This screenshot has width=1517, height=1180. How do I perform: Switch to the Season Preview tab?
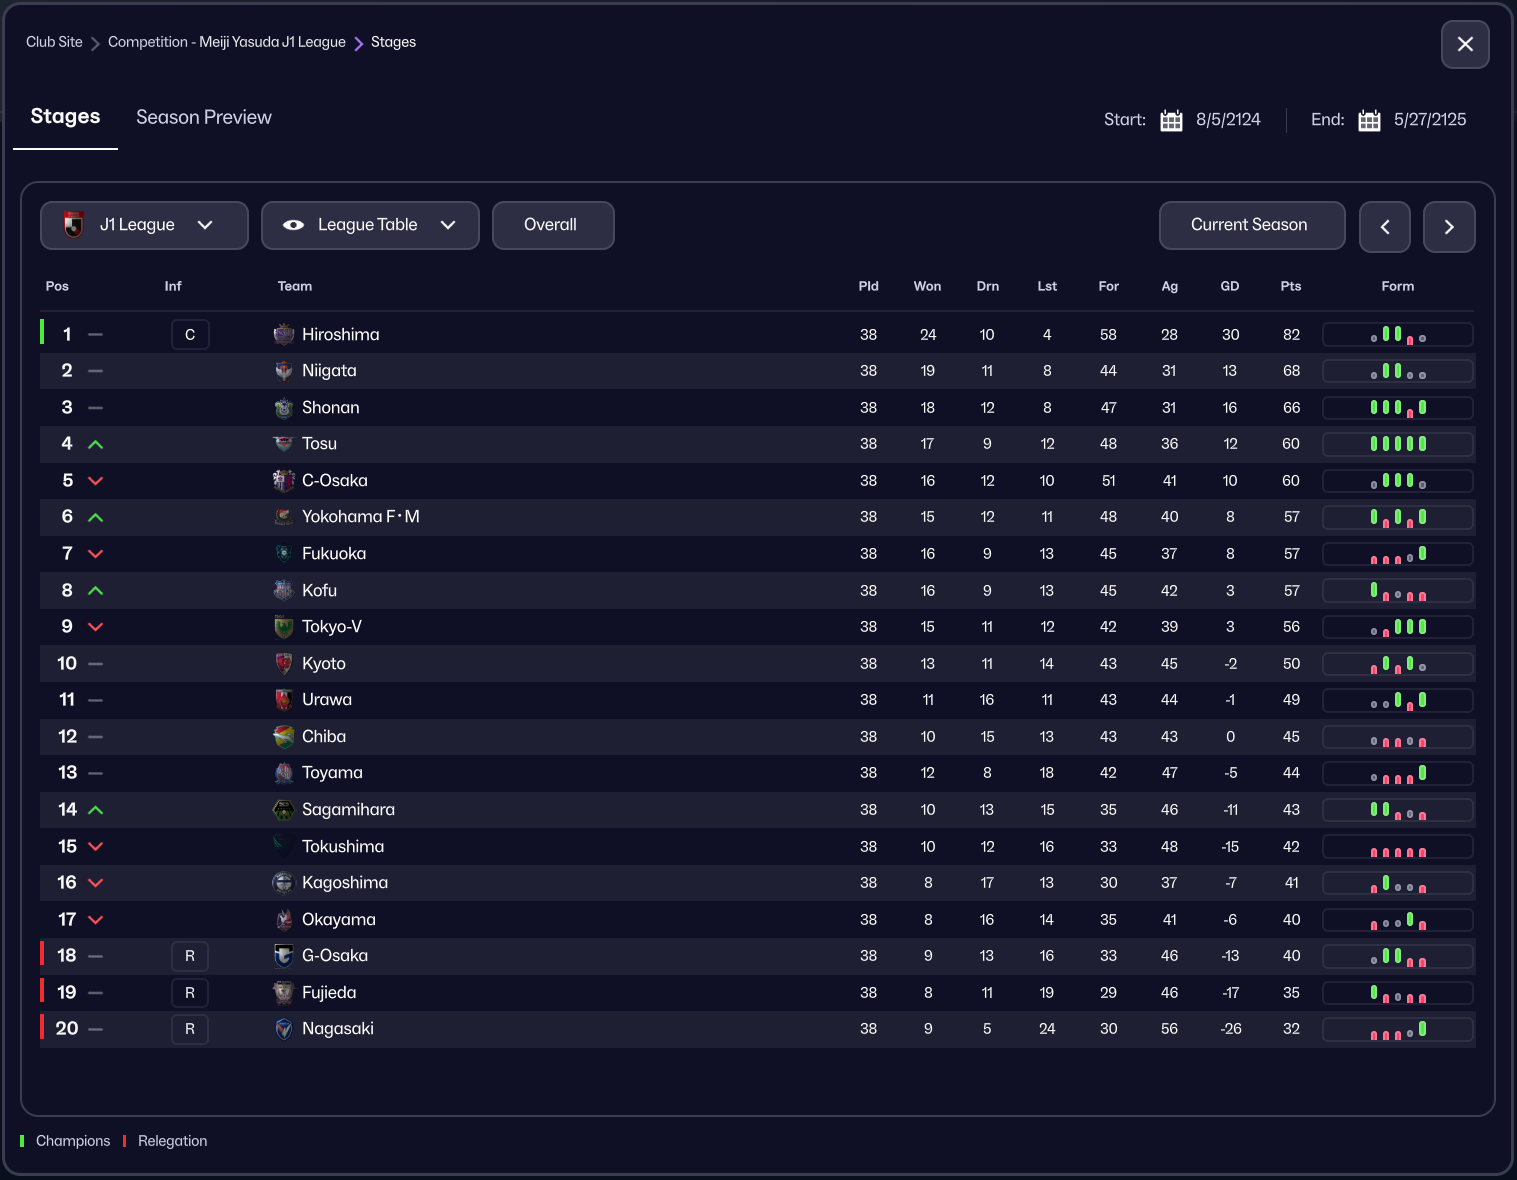[204, 117]
